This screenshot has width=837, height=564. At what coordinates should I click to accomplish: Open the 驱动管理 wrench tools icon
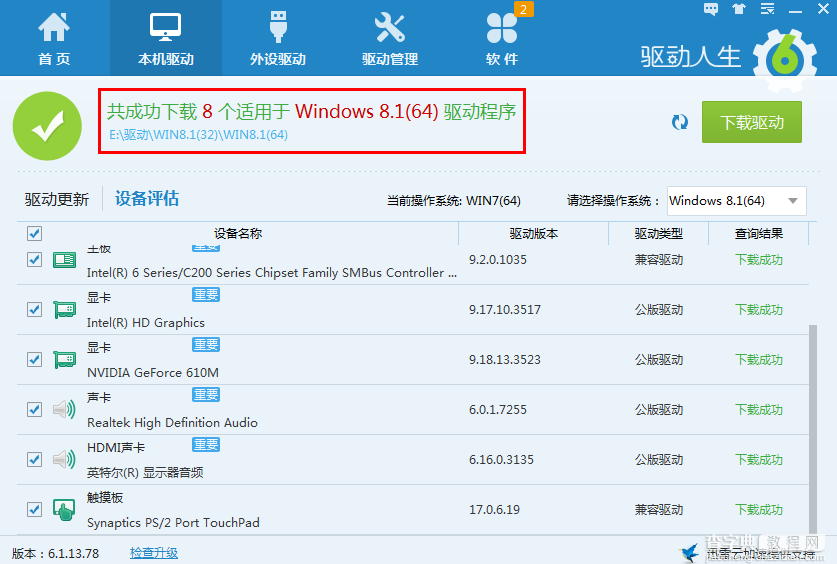[390, 28]
